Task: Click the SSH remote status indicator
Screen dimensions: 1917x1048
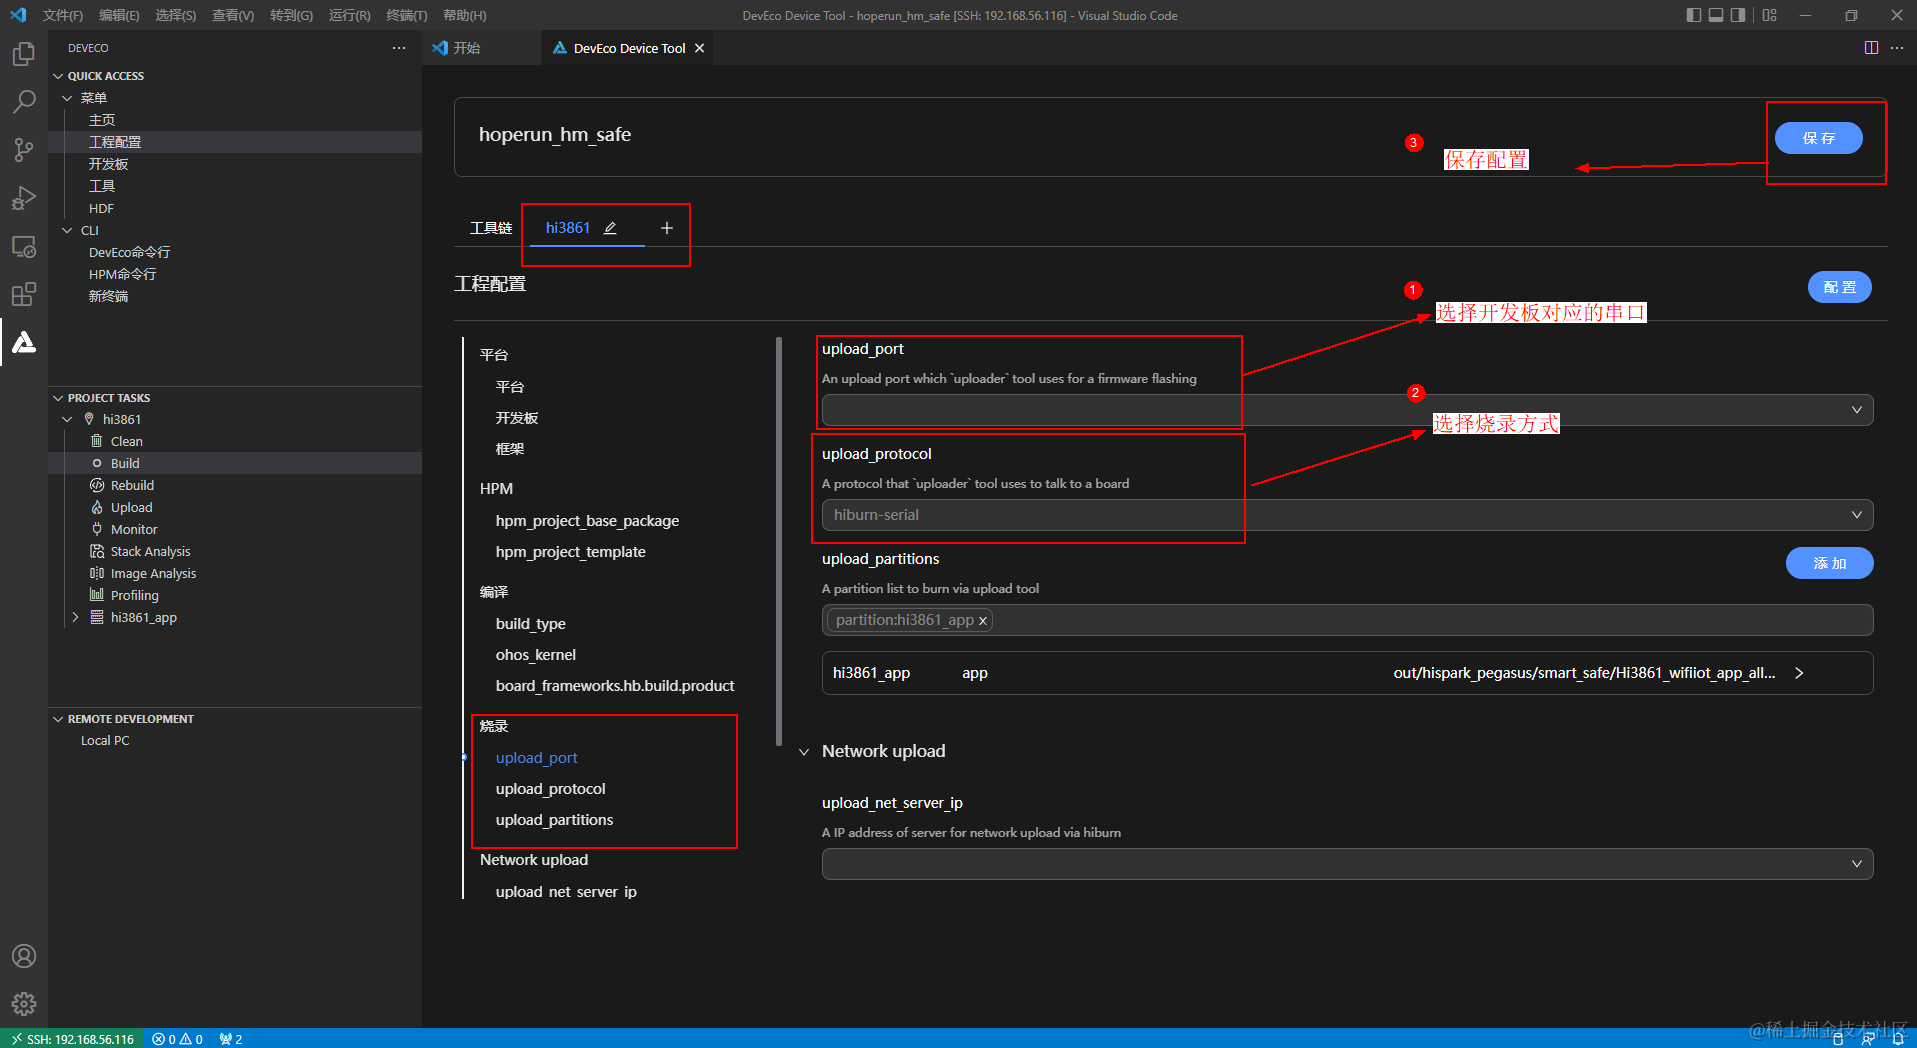Action: pos(72,1039)
